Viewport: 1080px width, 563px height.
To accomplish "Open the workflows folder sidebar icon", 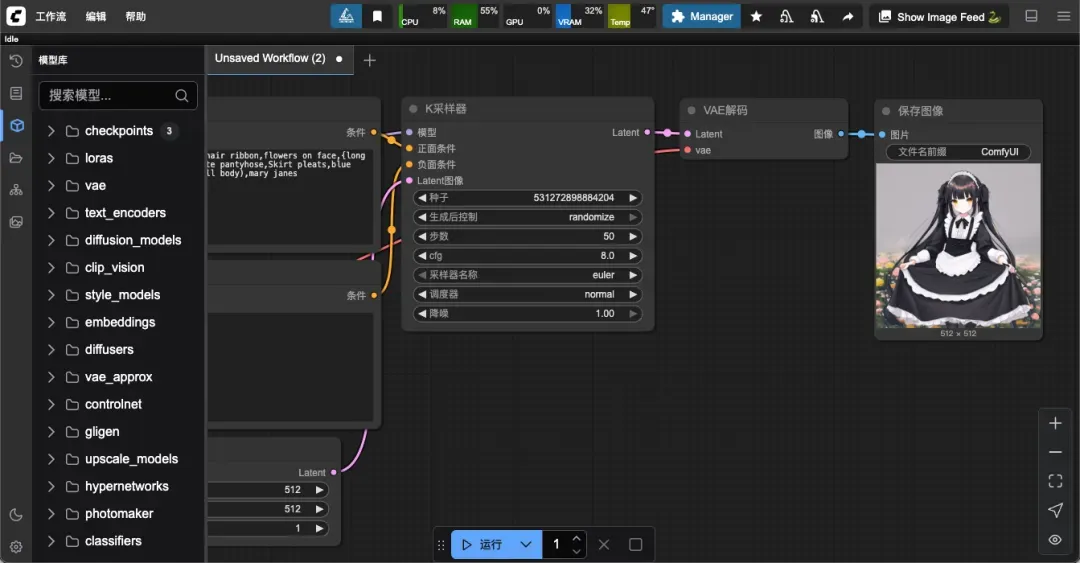I will click(x=16, y=158).
